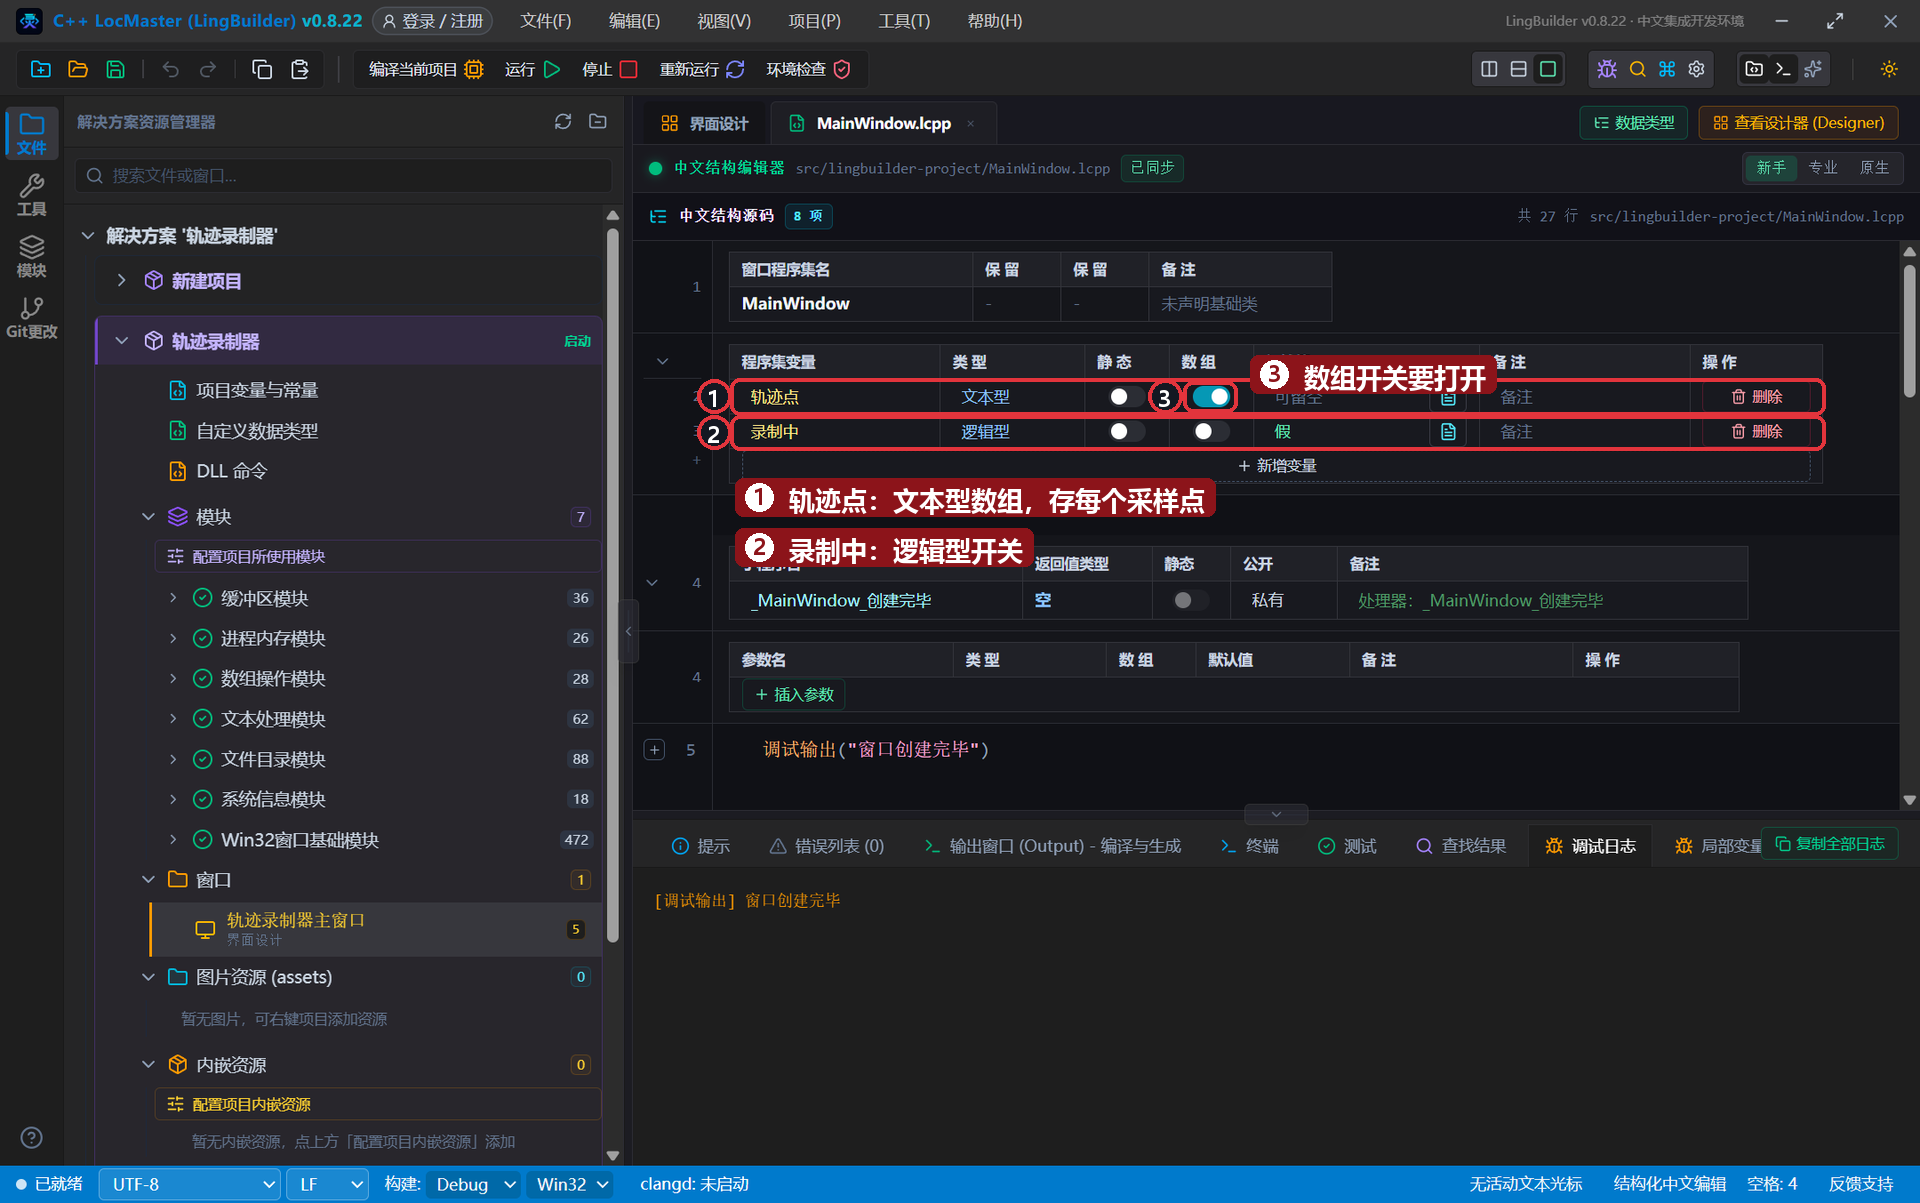Click 新增变量 button
The height and width of the screenshot is (1203, 1920).
(x=1276, y=466)
